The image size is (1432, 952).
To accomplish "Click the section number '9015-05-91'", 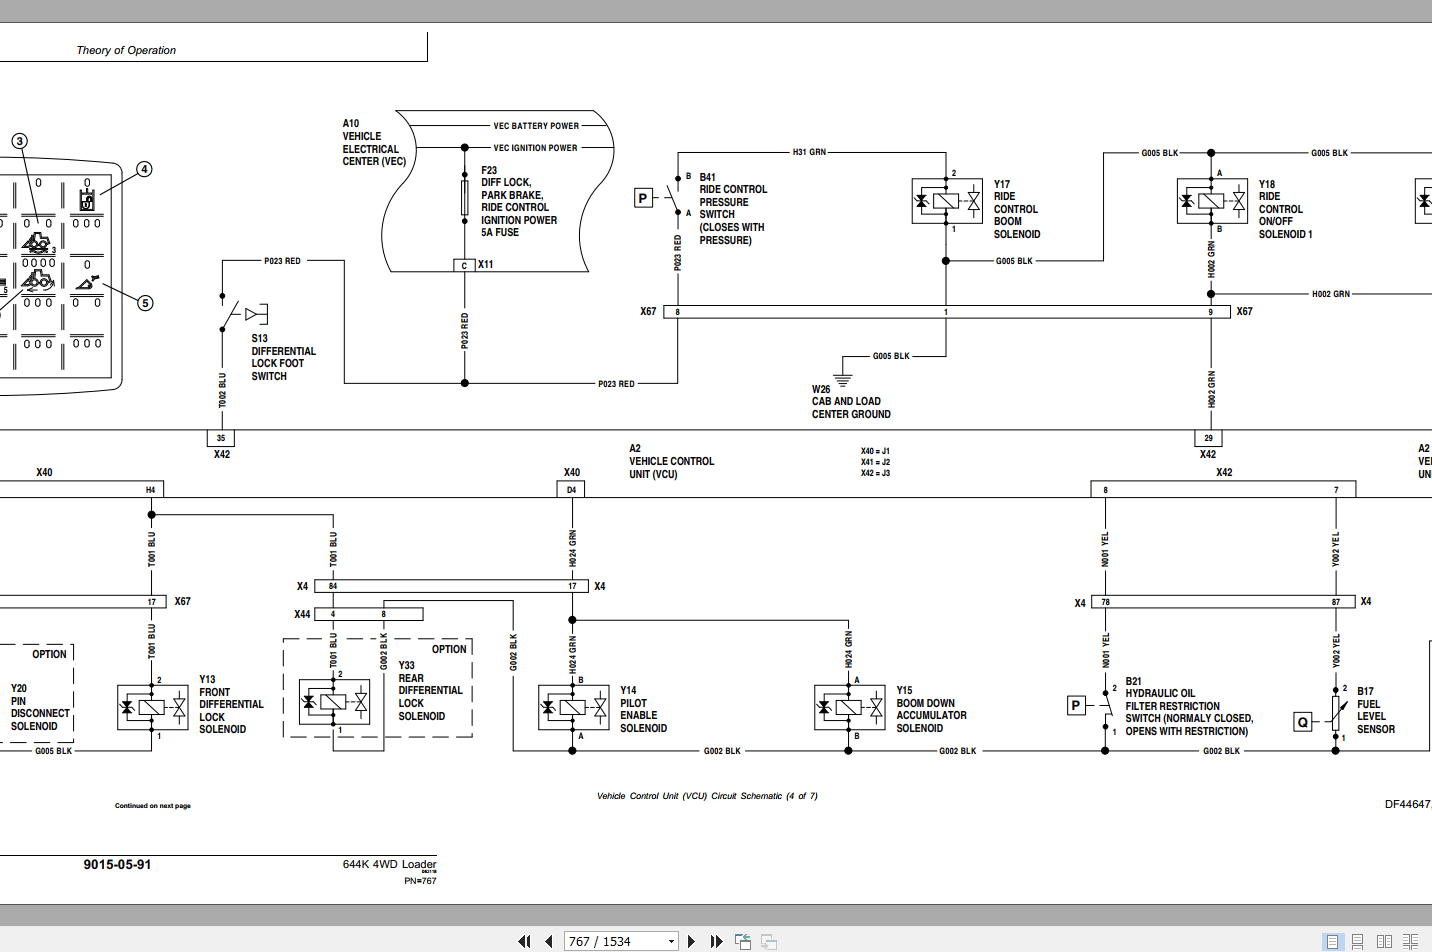I will tap(117, 865).
